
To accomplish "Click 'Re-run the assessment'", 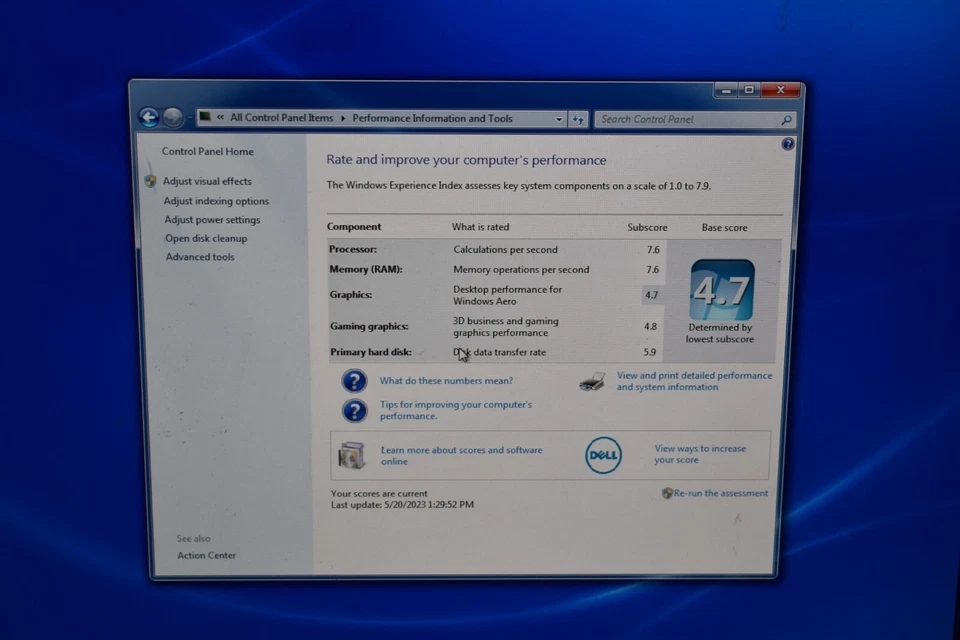I will pos(721,493).
